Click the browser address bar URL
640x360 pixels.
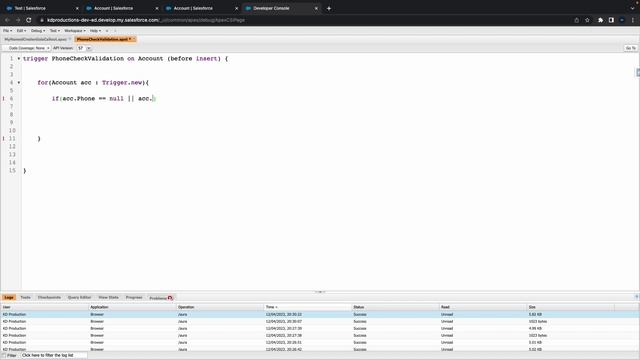pyautogui.click(x=146, y=20)
